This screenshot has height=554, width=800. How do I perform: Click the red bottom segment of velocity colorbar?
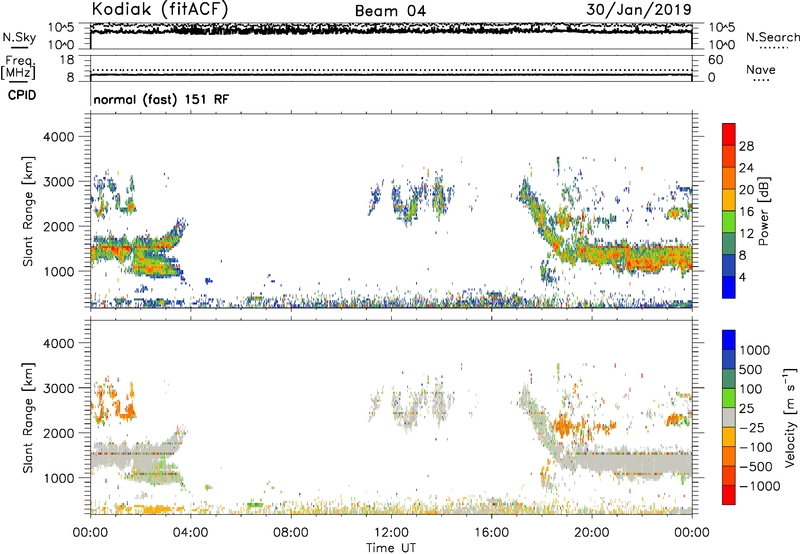click(729, 495)
